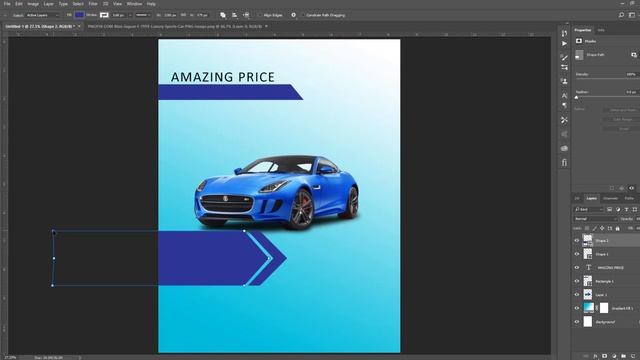640x360 pixels.
Task: Open the Image menu
Action: tap(33, 4)
